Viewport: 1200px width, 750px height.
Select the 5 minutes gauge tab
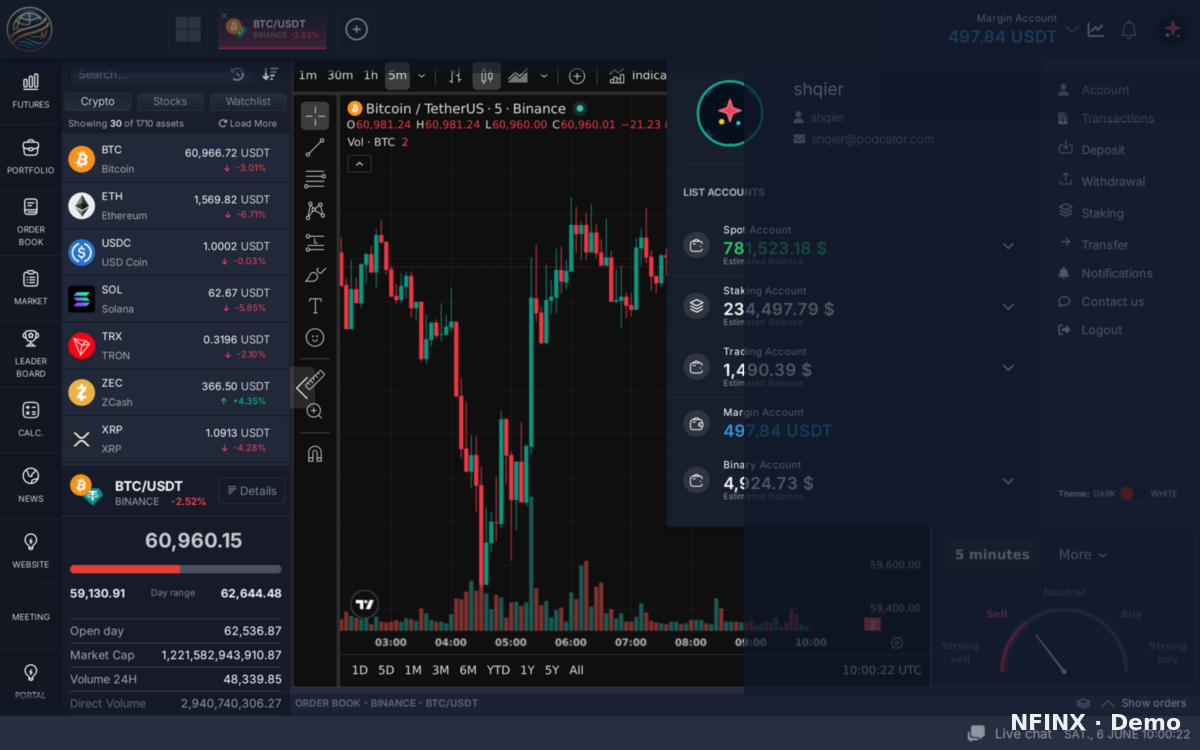point(992,555)
